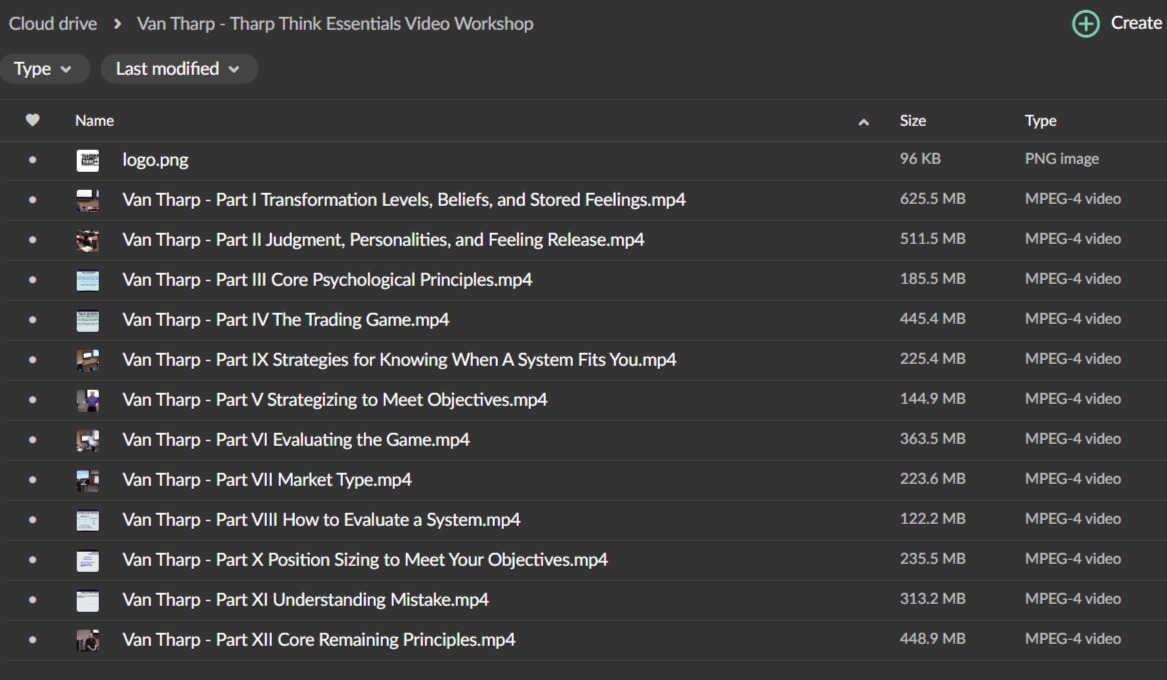
Task: Toggle favourite dot for Part IV Trading Game
Action: [32, 320]
